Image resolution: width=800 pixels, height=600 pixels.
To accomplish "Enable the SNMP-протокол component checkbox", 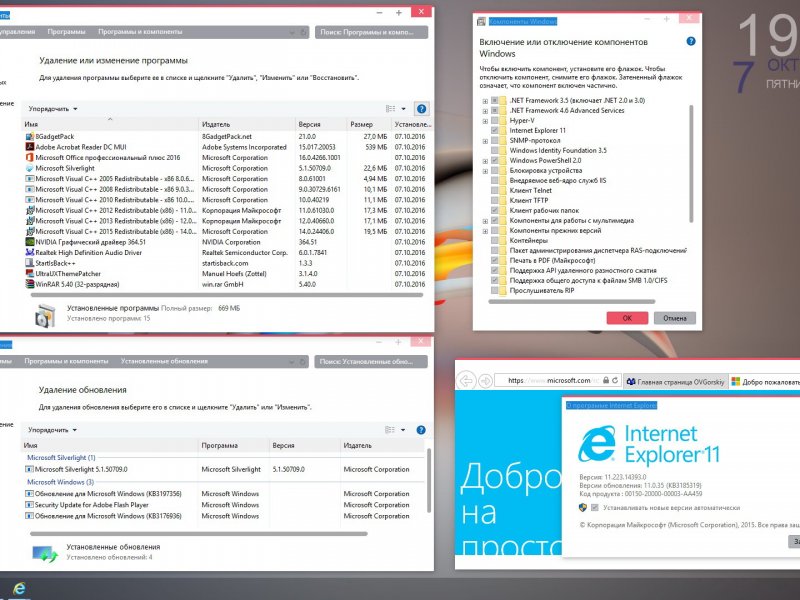I will (494, 140).
